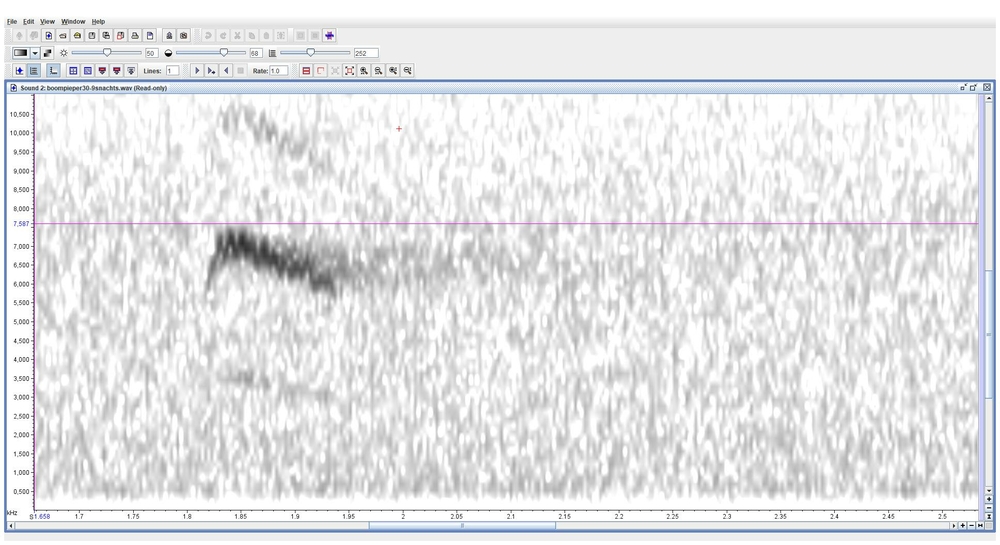Screen dimensions: 1000x545
Task: Click the vertical zoom out minus button
Action: coord(989,507)
